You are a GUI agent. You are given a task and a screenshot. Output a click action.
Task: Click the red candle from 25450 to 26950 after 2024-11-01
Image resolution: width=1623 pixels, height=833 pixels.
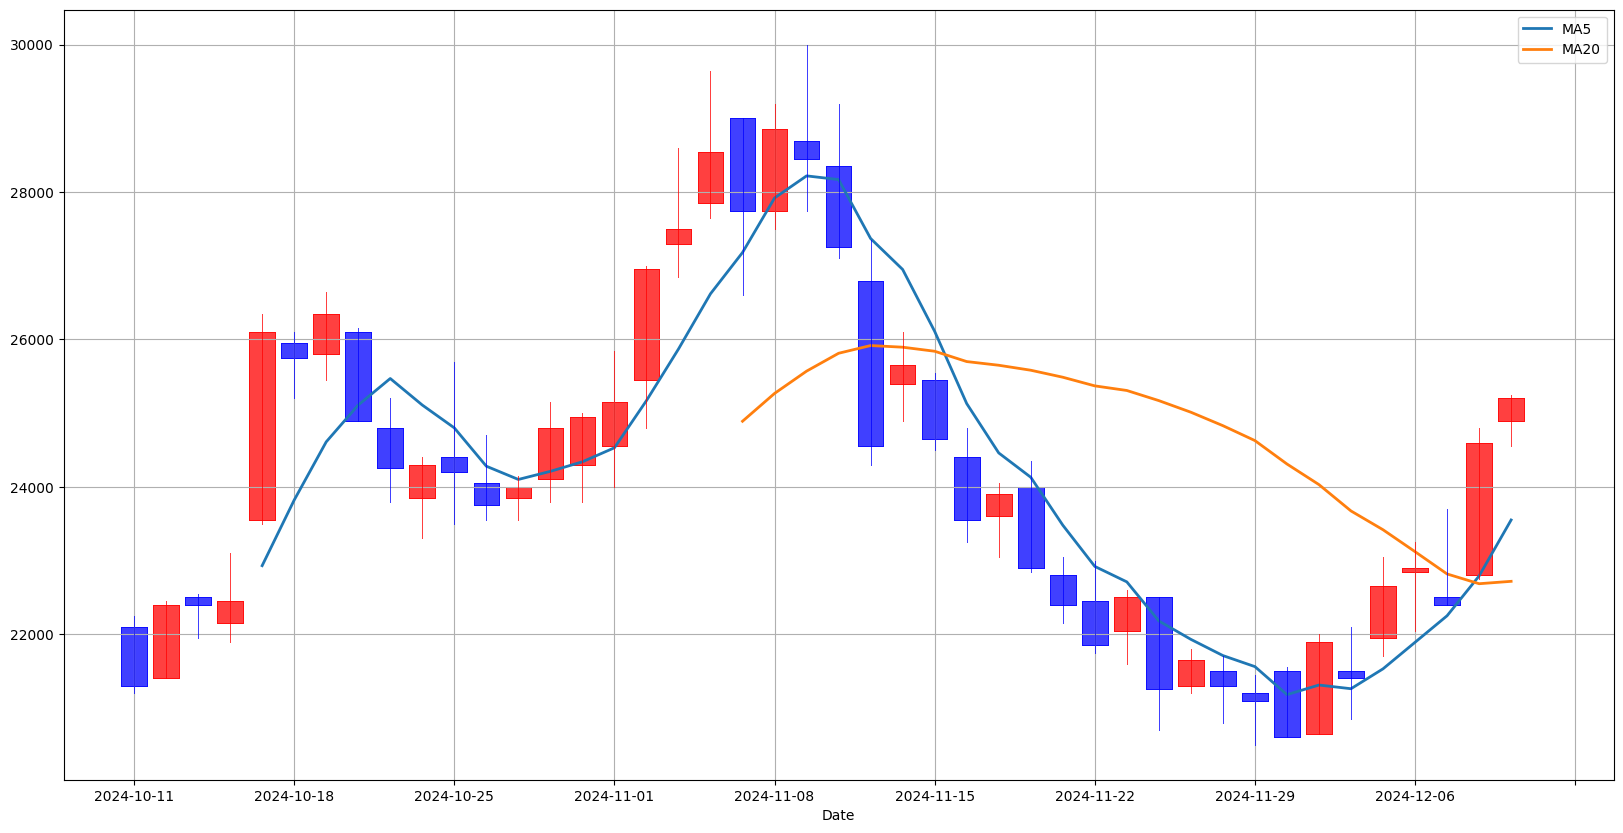pos(647,324)
